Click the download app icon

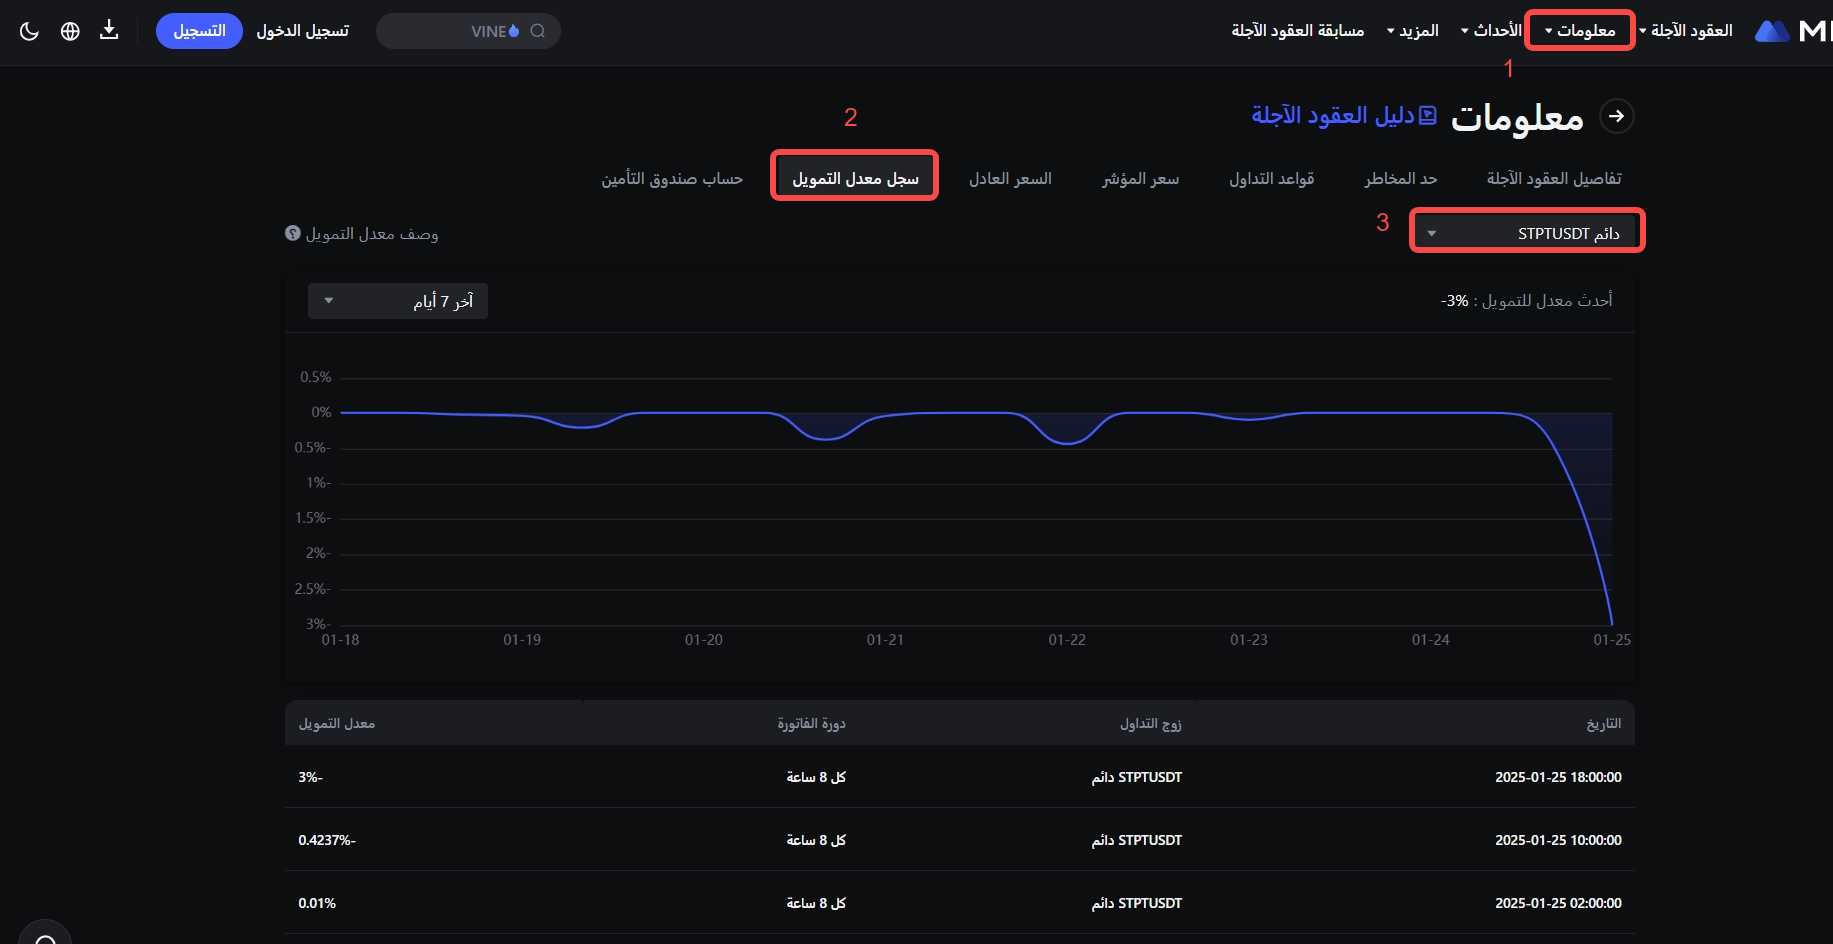point(109,31)
